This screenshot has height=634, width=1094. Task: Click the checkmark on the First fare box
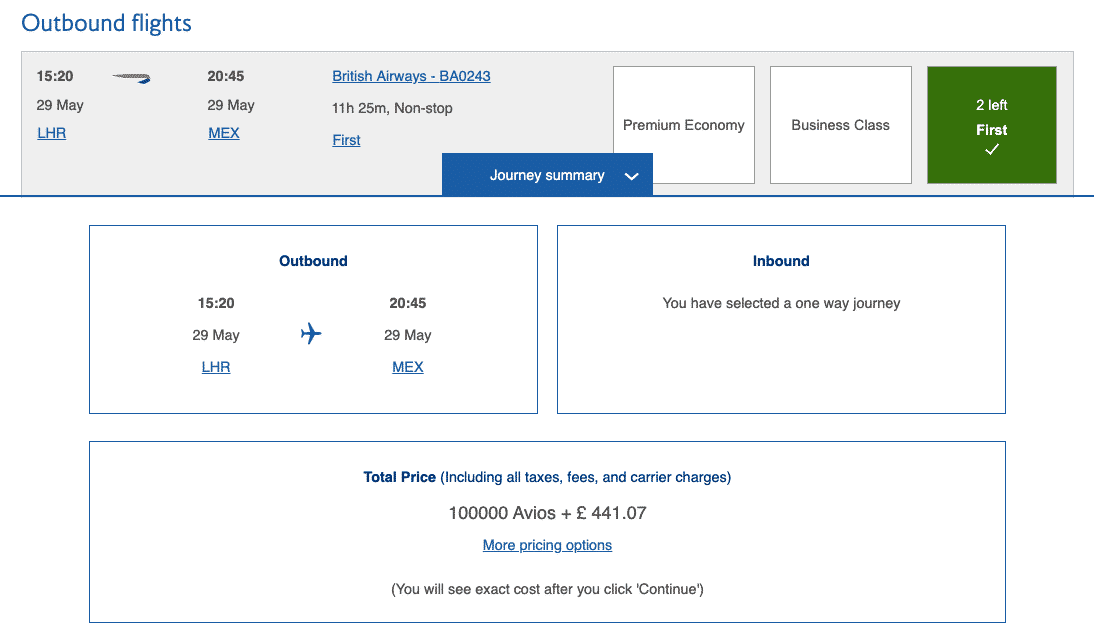(x=991, y=149)
